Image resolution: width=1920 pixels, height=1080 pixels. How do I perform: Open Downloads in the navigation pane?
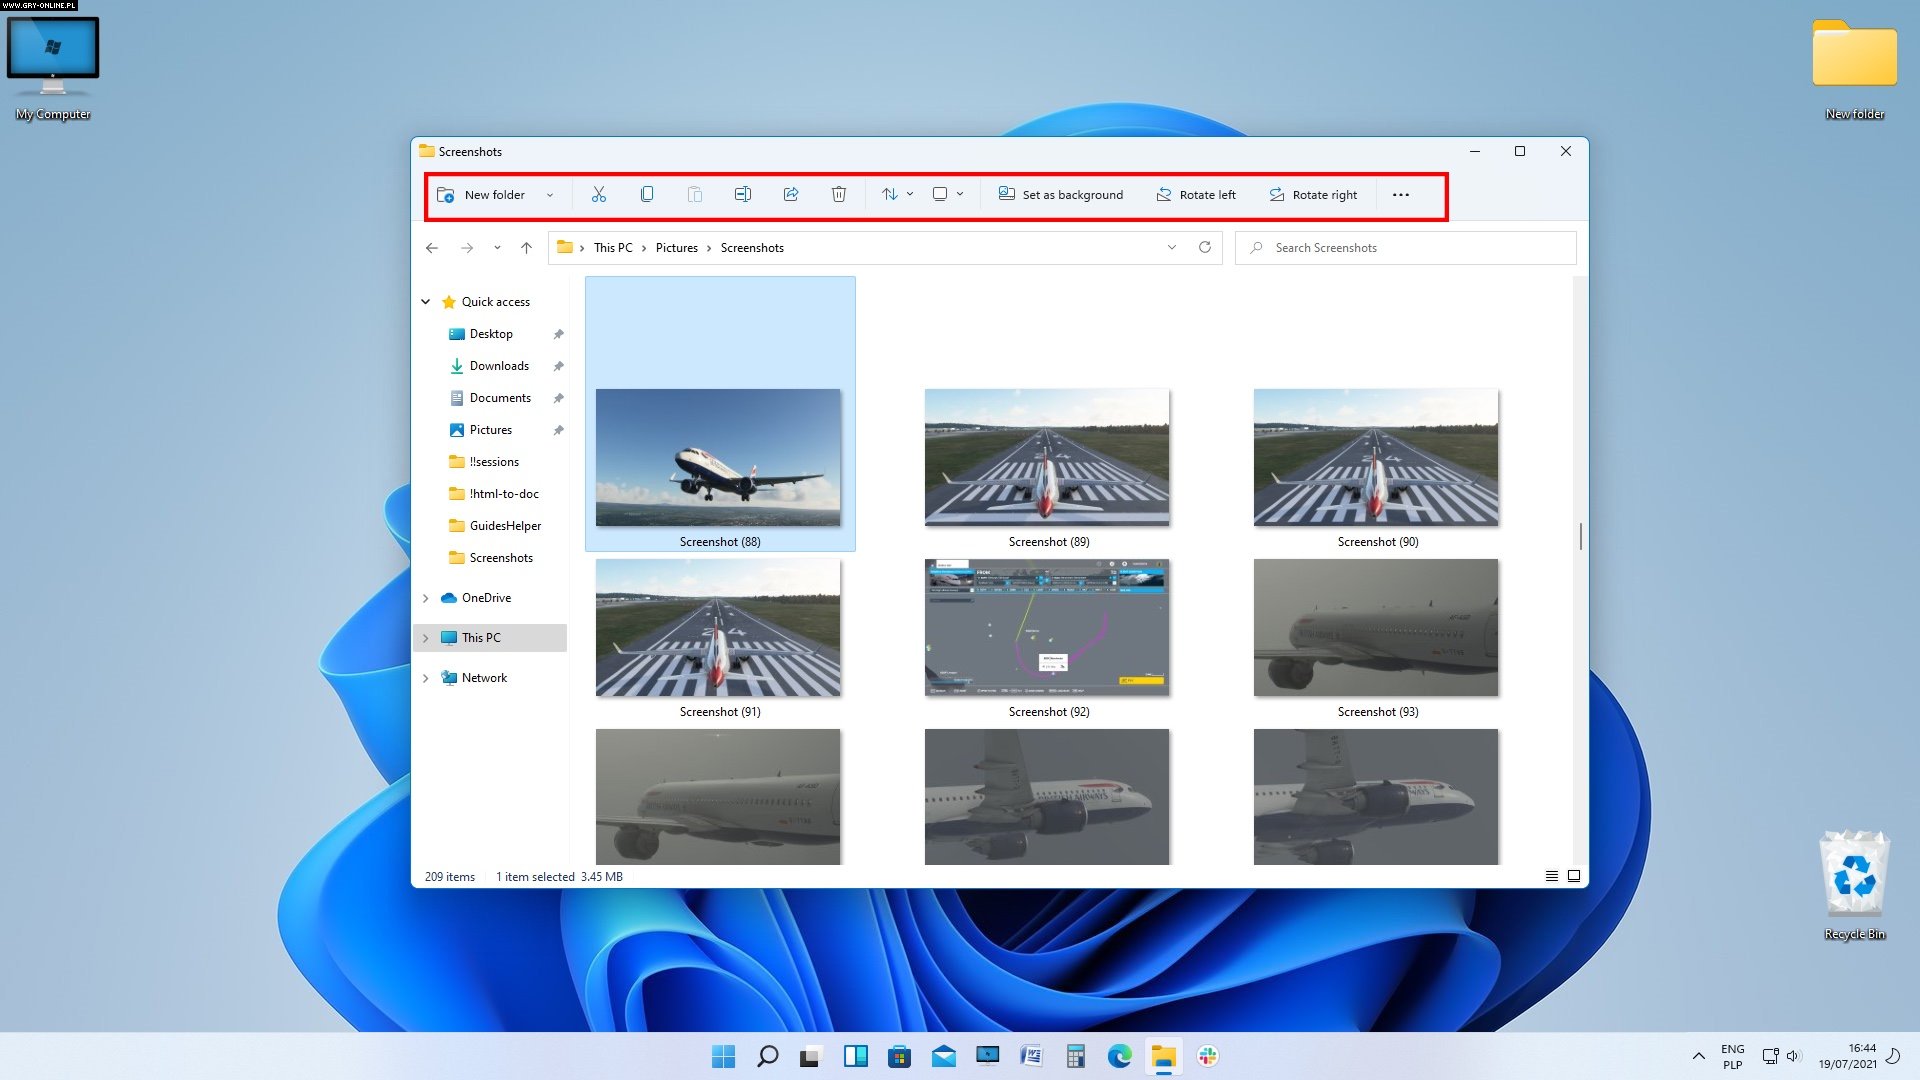pos(499,366)
